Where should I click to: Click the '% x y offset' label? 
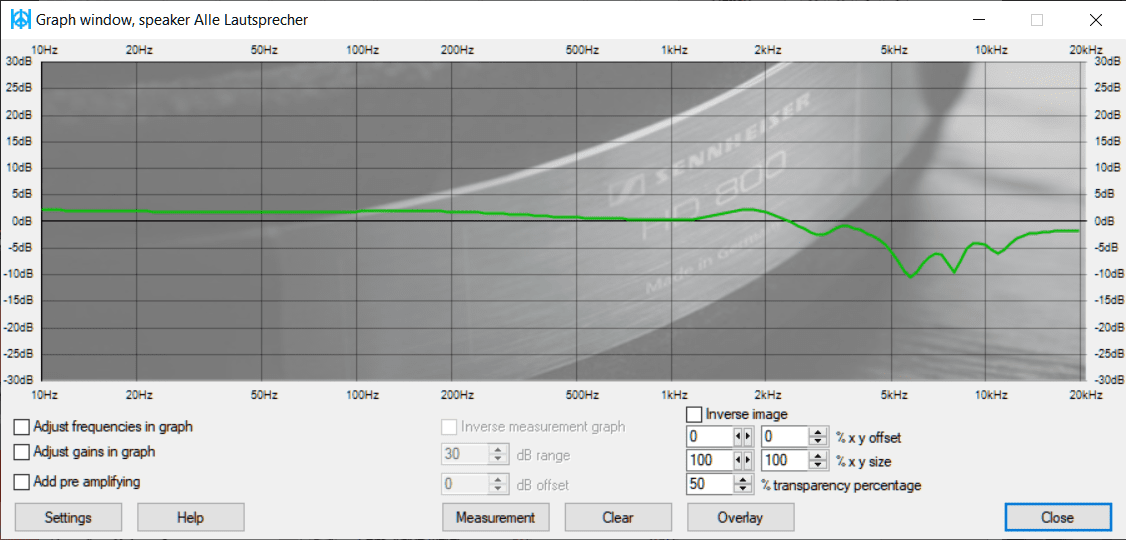(x=869, y=437)
